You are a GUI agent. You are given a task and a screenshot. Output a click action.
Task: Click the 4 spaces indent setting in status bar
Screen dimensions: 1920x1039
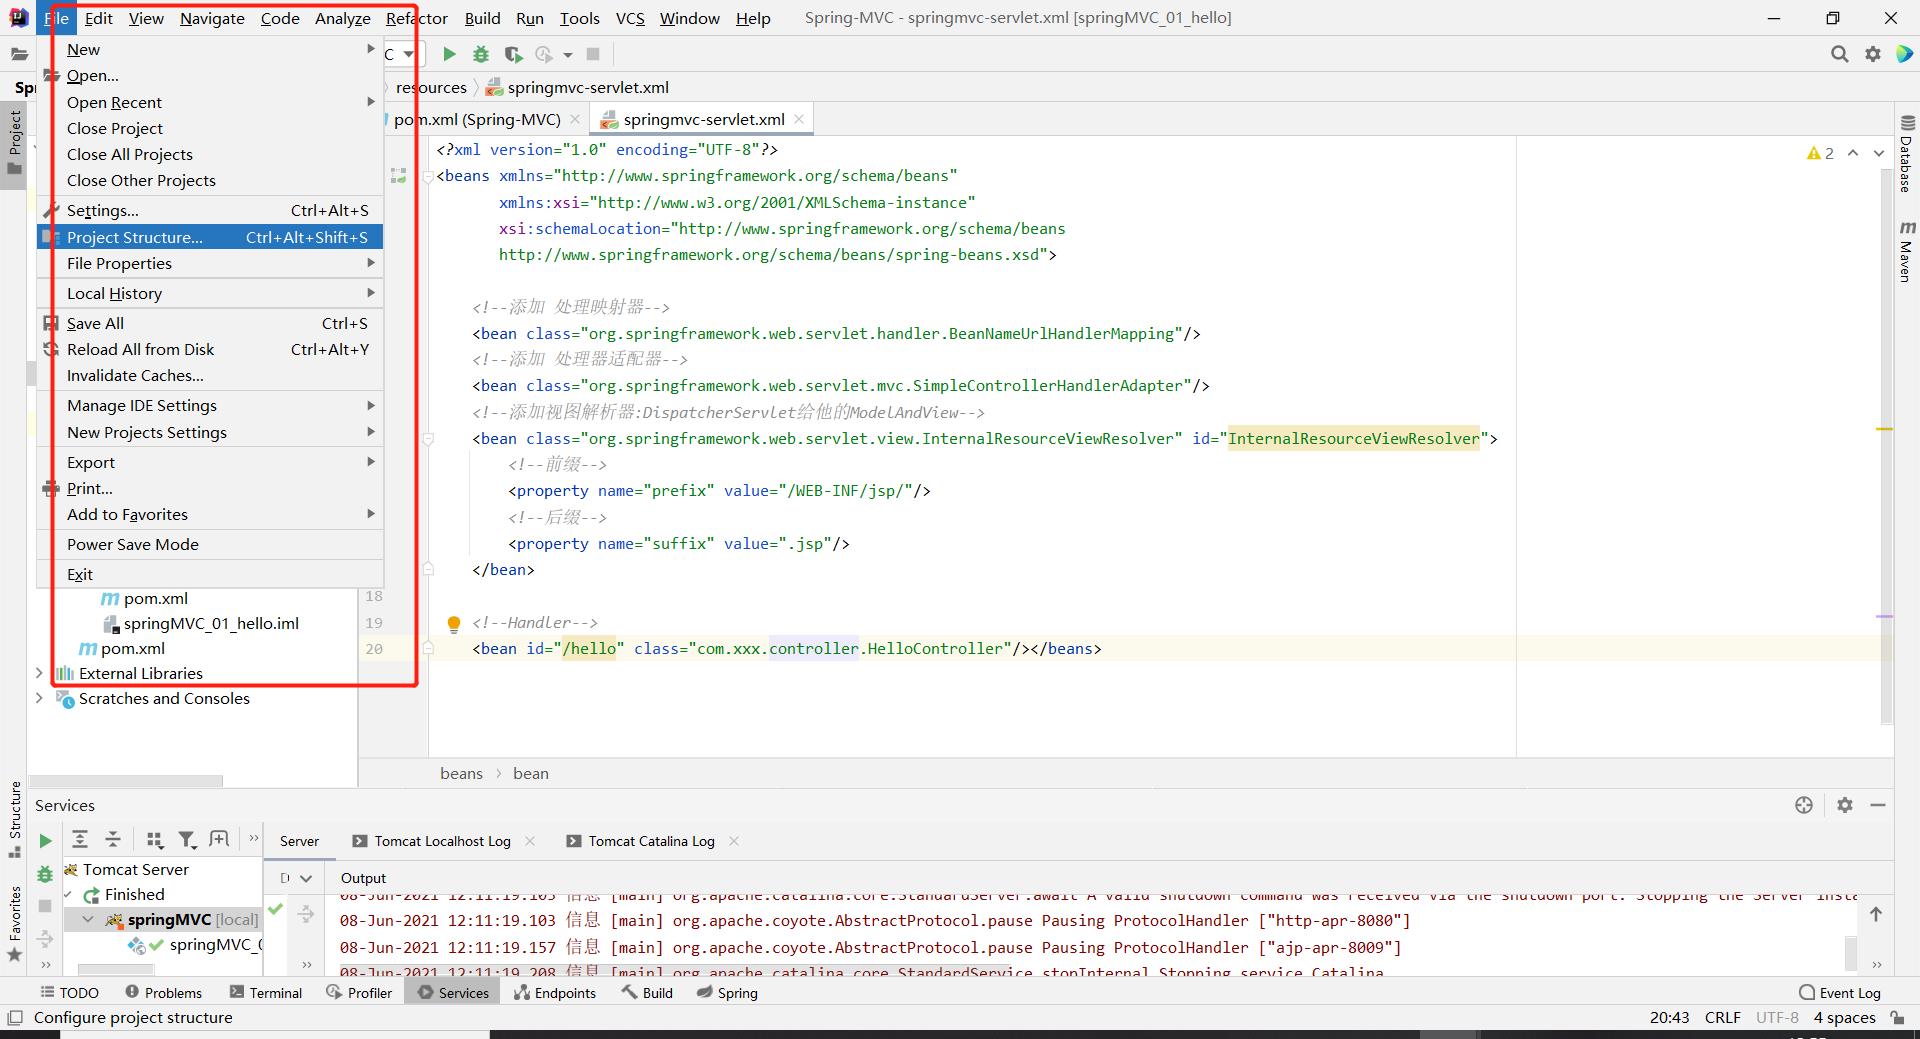pos(1844,1017)
